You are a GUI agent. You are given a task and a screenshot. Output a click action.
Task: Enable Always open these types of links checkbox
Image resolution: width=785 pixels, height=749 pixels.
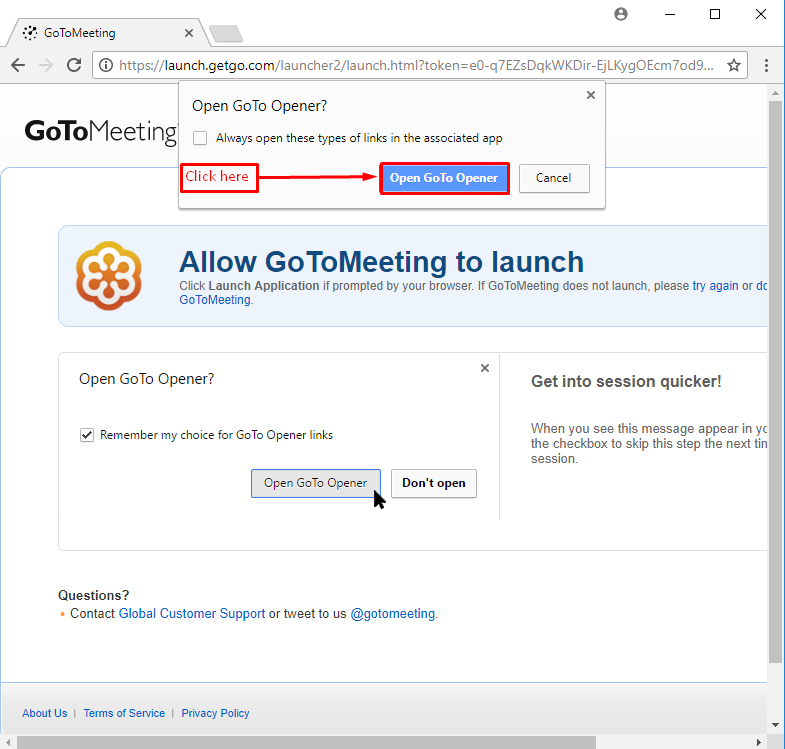click(200, 138)
